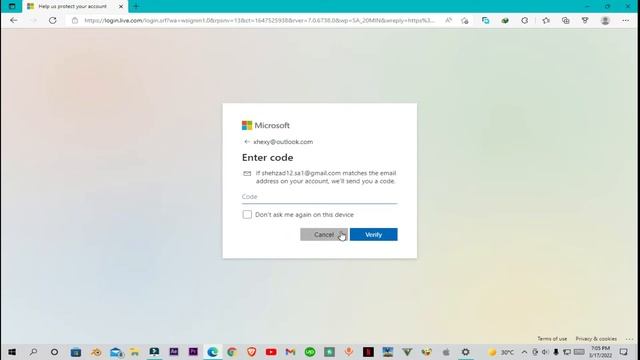Open Terms of use link

[x=552, y=339]
